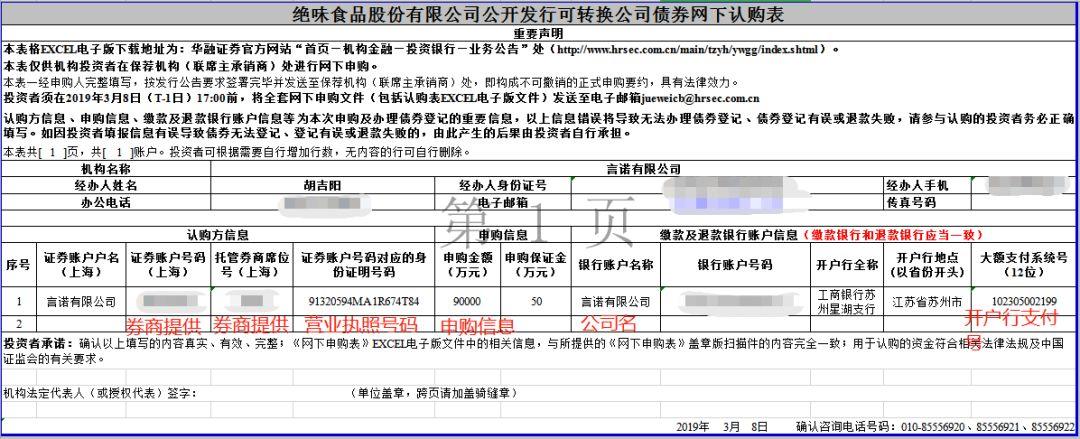Select the 申购金额（万元）header
1080x439 pixels.
click(468, 265)
